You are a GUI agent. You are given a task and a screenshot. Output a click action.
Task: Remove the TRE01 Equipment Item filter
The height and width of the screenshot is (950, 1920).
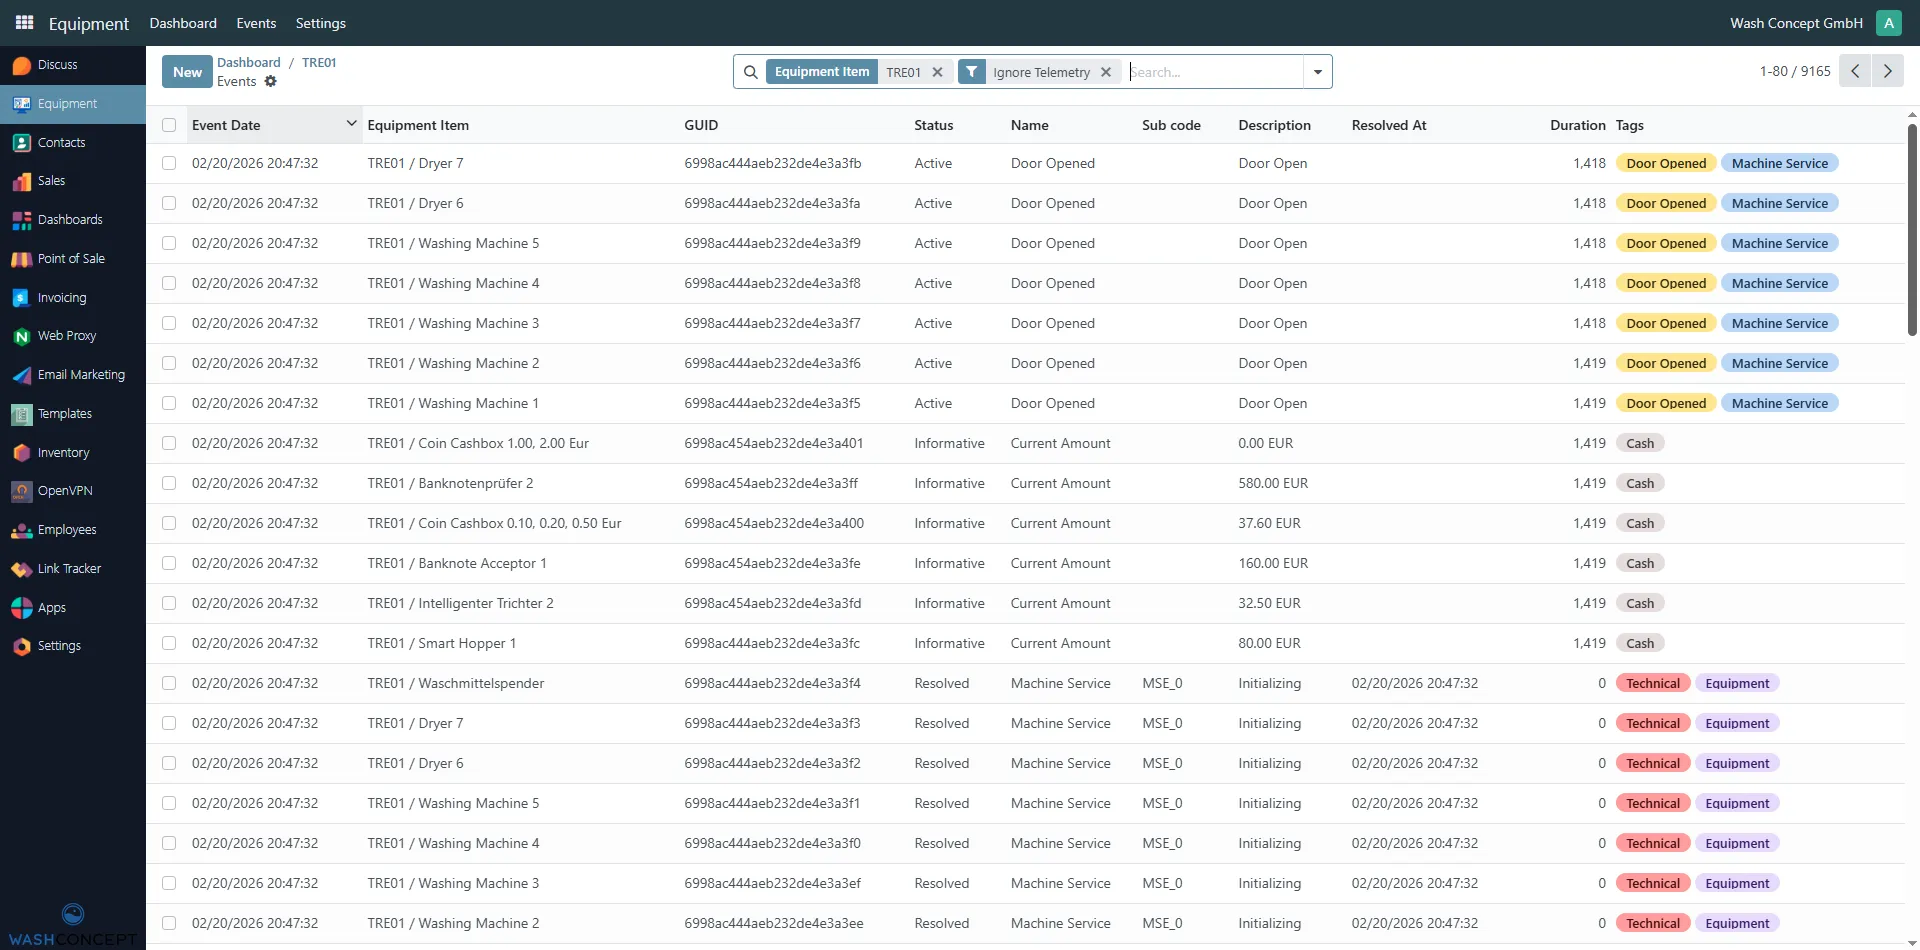click(937, 72)
